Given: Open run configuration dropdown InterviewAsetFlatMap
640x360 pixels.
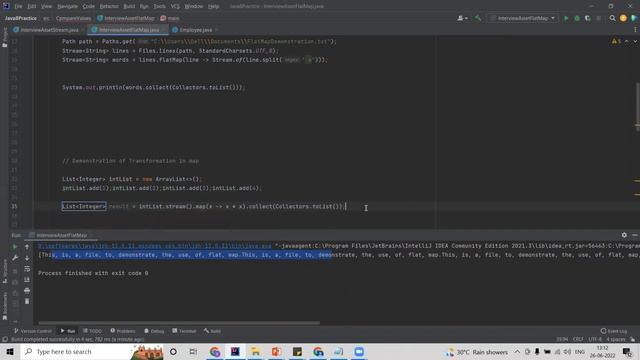Looking at the screenshot, I should click(523, 18).
